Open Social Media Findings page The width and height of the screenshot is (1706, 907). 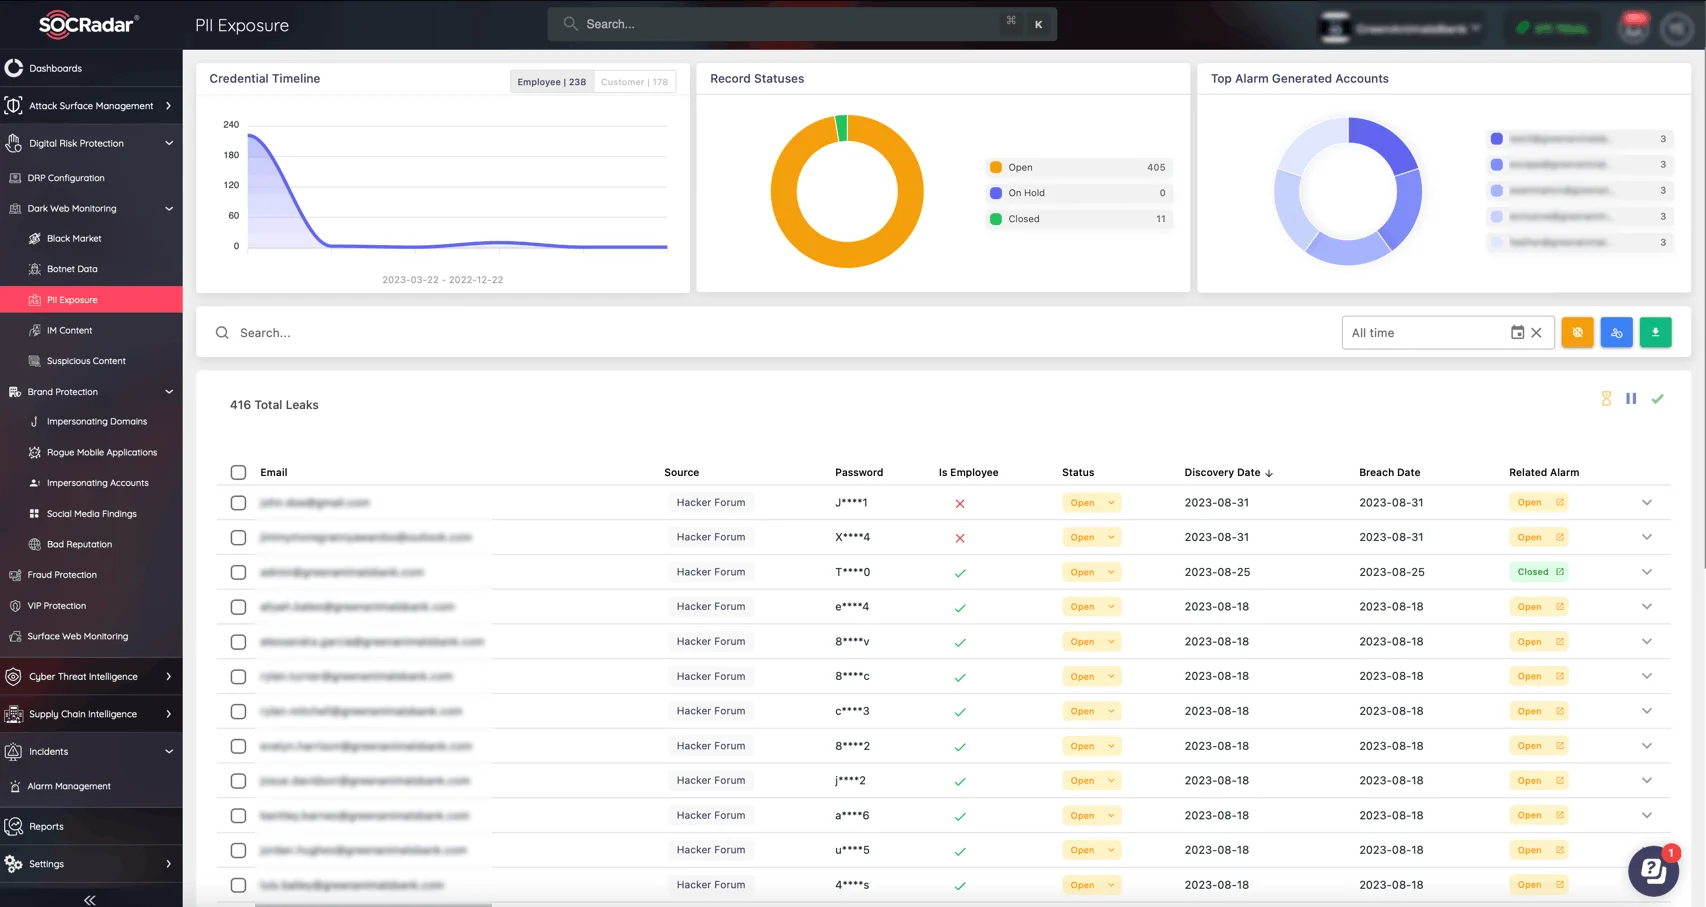pyautogui.click(x=91, y=514)
